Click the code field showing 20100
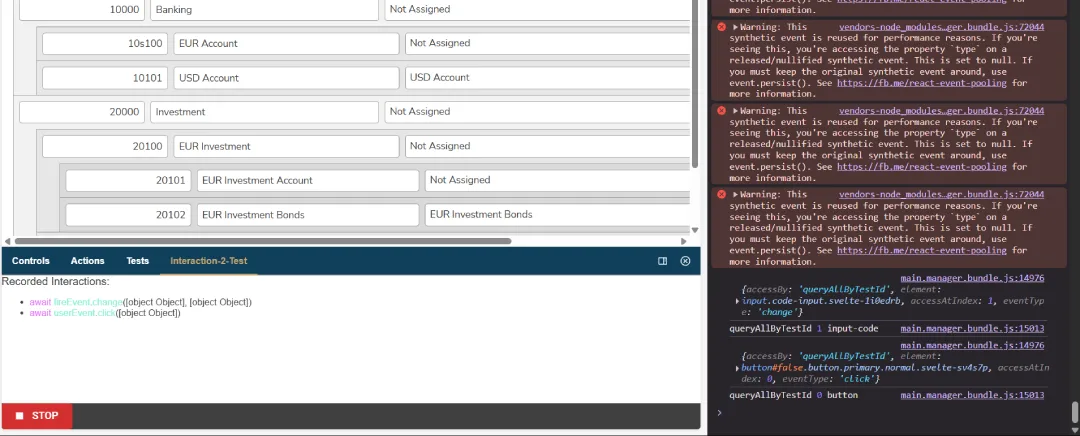Viewport: 1080px width, 436px height. pos(105,147)
